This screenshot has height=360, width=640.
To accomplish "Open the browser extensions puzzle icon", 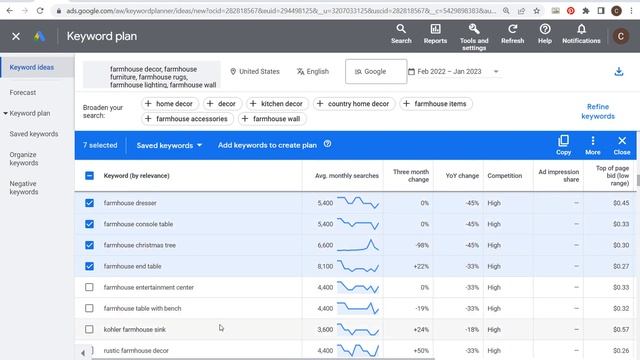I will [586, 11].
